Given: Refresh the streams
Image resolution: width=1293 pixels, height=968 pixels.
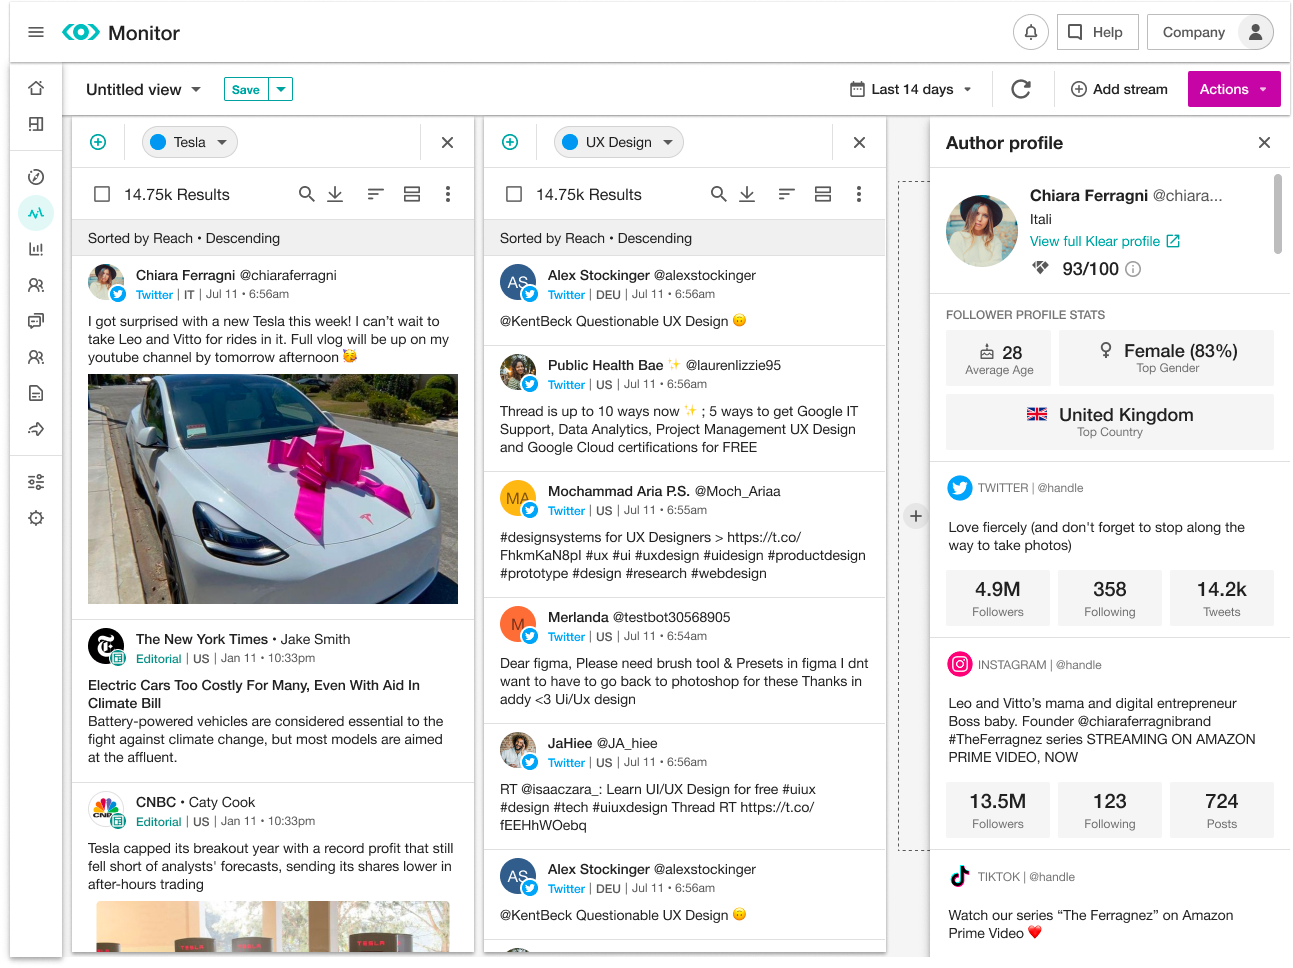Looking at the screenshot, I should (1021, 89).
